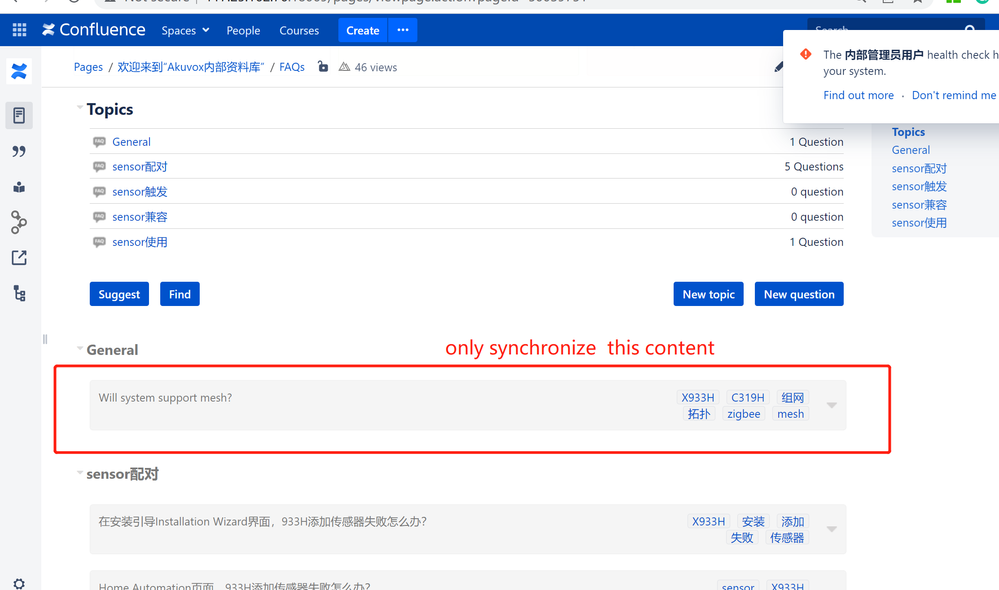Open the app switcher grid icon

pyautogui.click(x=18, y=30)
